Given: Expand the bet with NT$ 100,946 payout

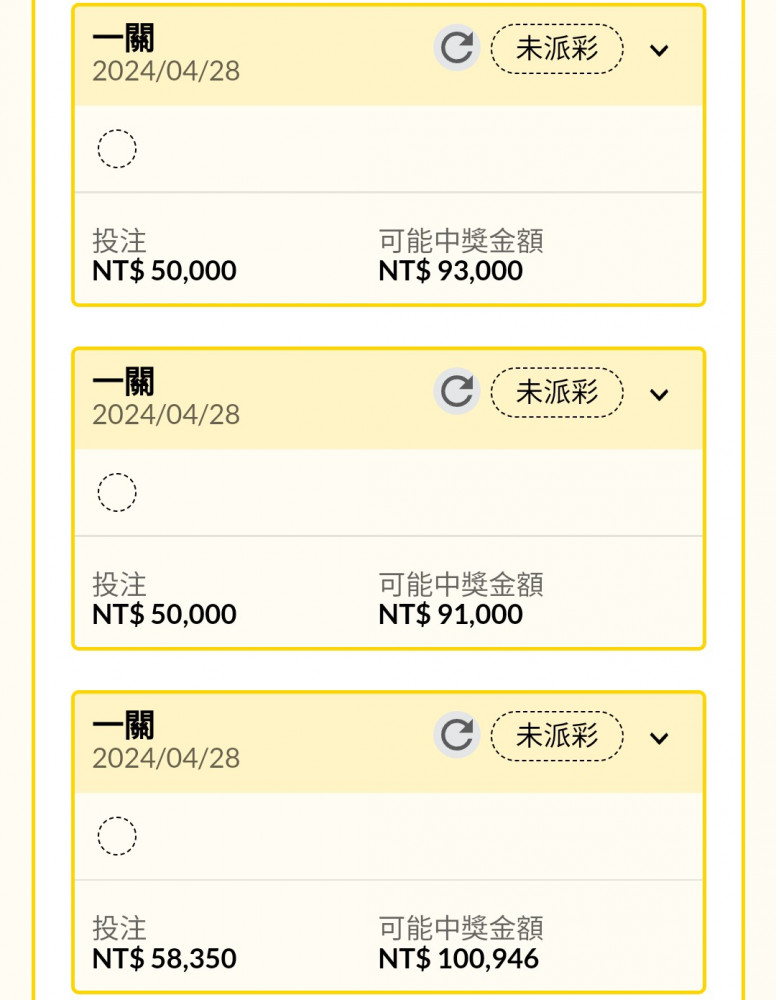Looking at the screenshot, I should pos(659,739).
